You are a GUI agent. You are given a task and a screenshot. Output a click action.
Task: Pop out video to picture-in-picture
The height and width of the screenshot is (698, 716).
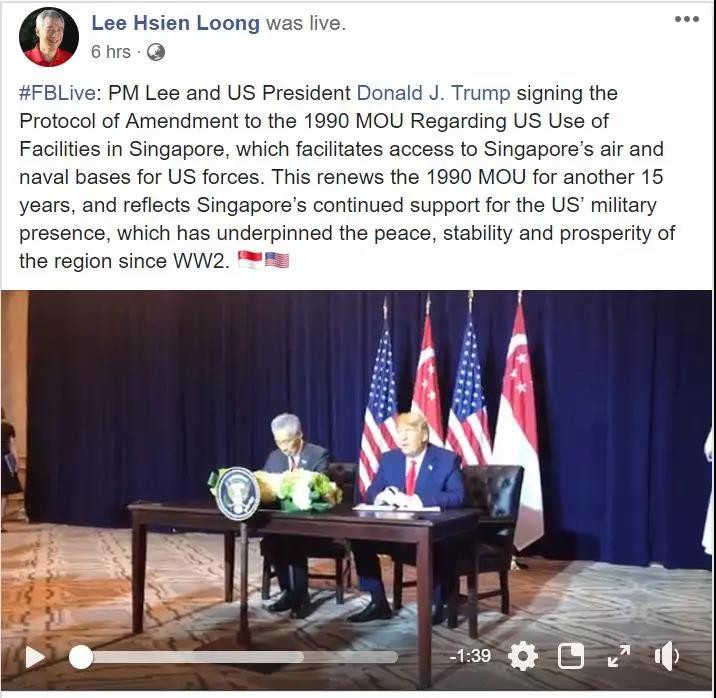pyautogui.click(x=571, y=656)
